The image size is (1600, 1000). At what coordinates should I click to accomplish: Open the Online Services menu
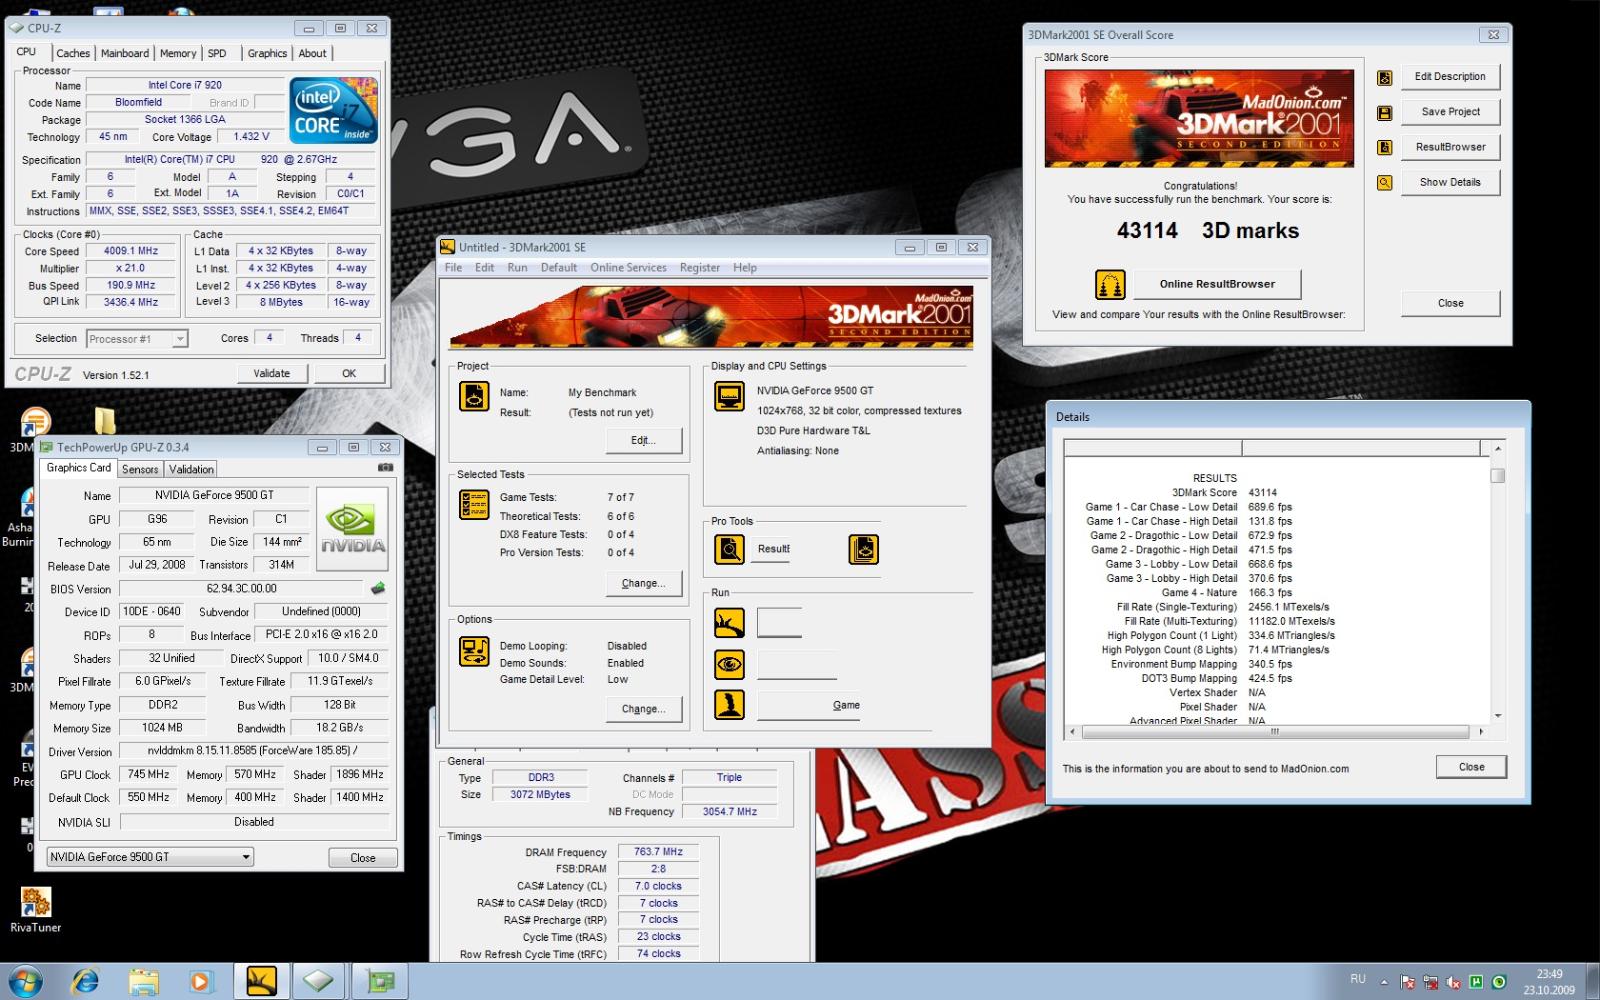pos(628,268)
